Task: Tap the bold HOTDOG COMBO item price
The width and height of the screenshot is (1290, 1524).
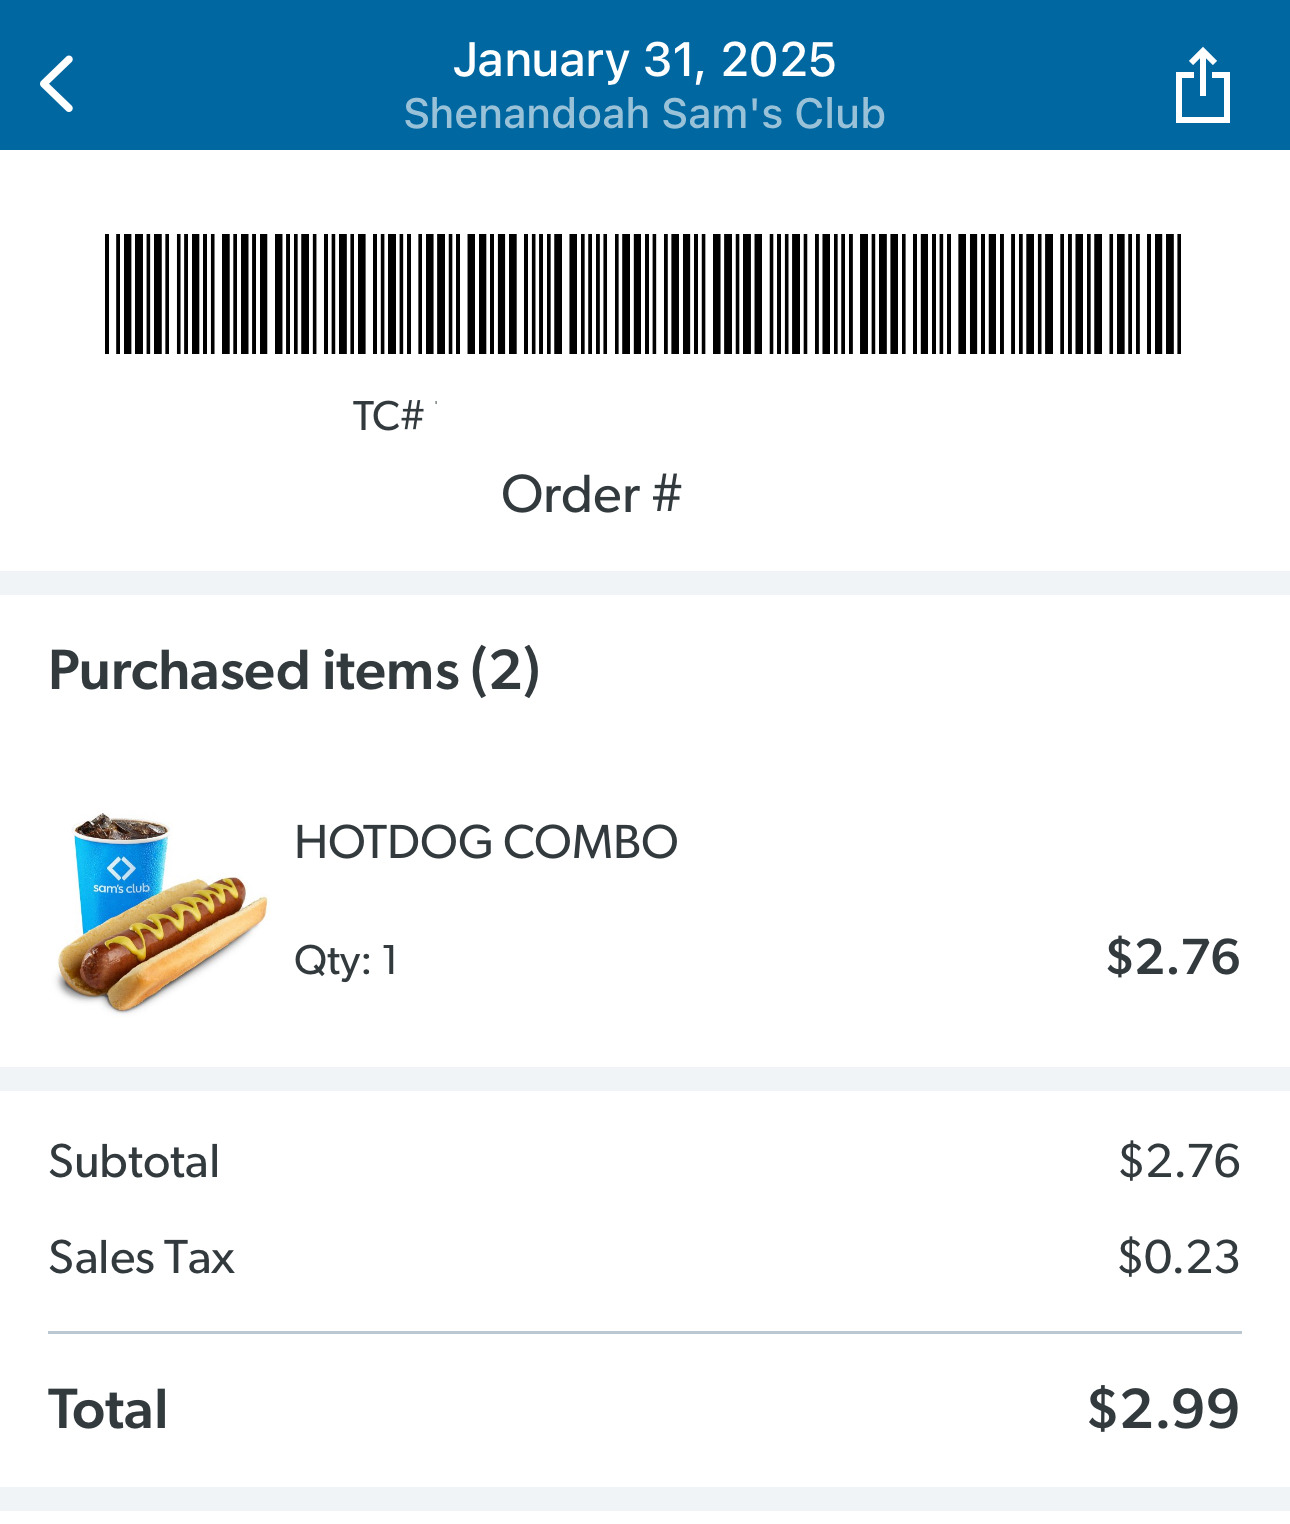Action: coord(1173,957)
